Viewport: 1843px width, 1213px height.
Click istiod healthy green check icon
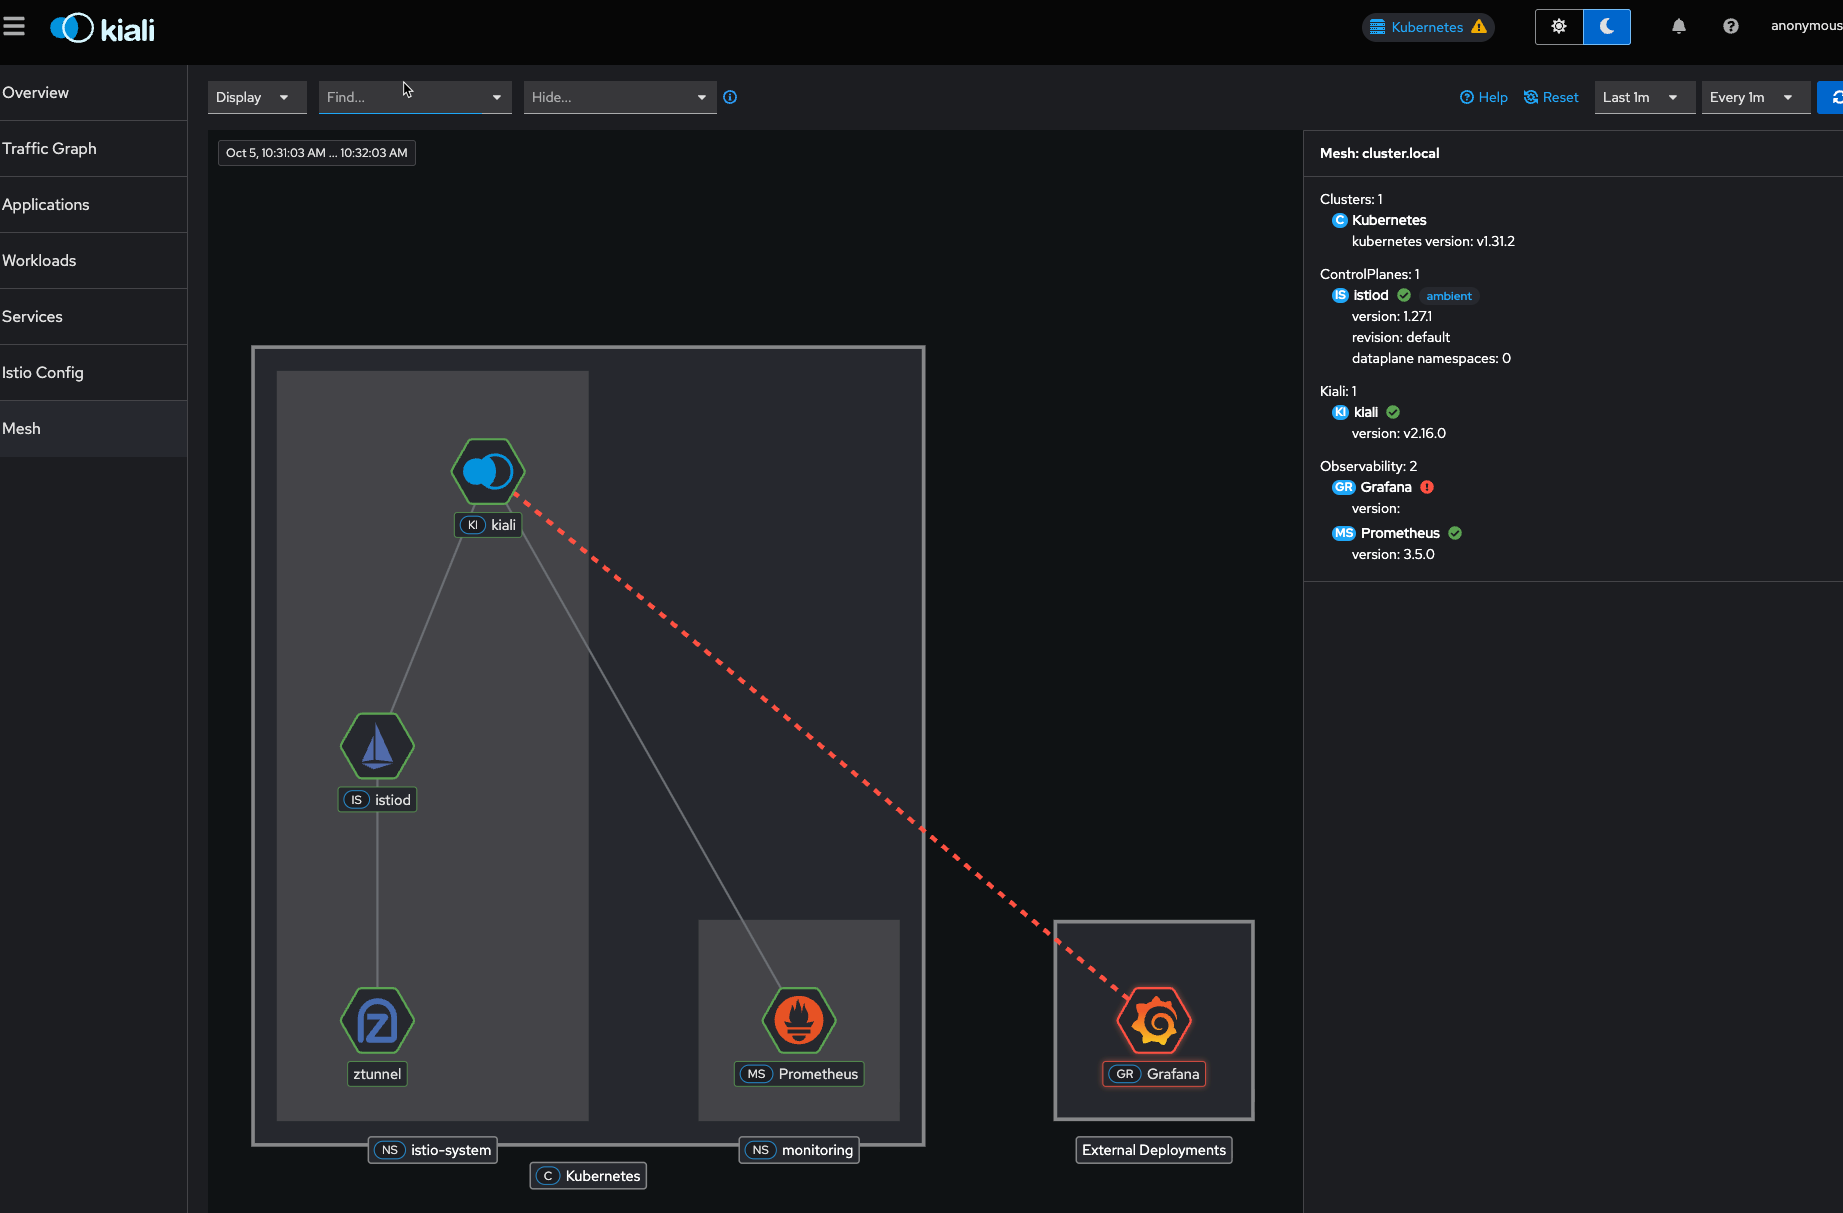click(x=1404, y=295)
